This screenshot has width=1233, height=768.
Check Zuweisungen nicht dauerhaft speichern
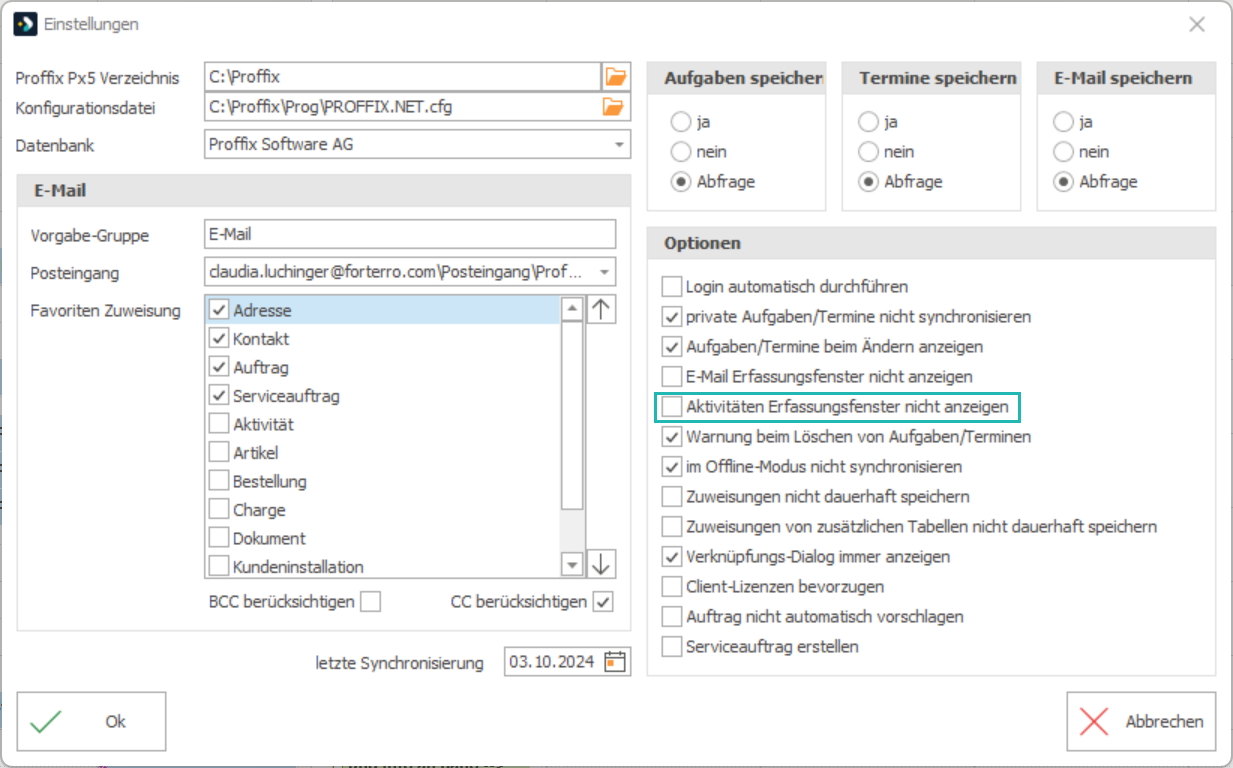[x=672, y=497]
